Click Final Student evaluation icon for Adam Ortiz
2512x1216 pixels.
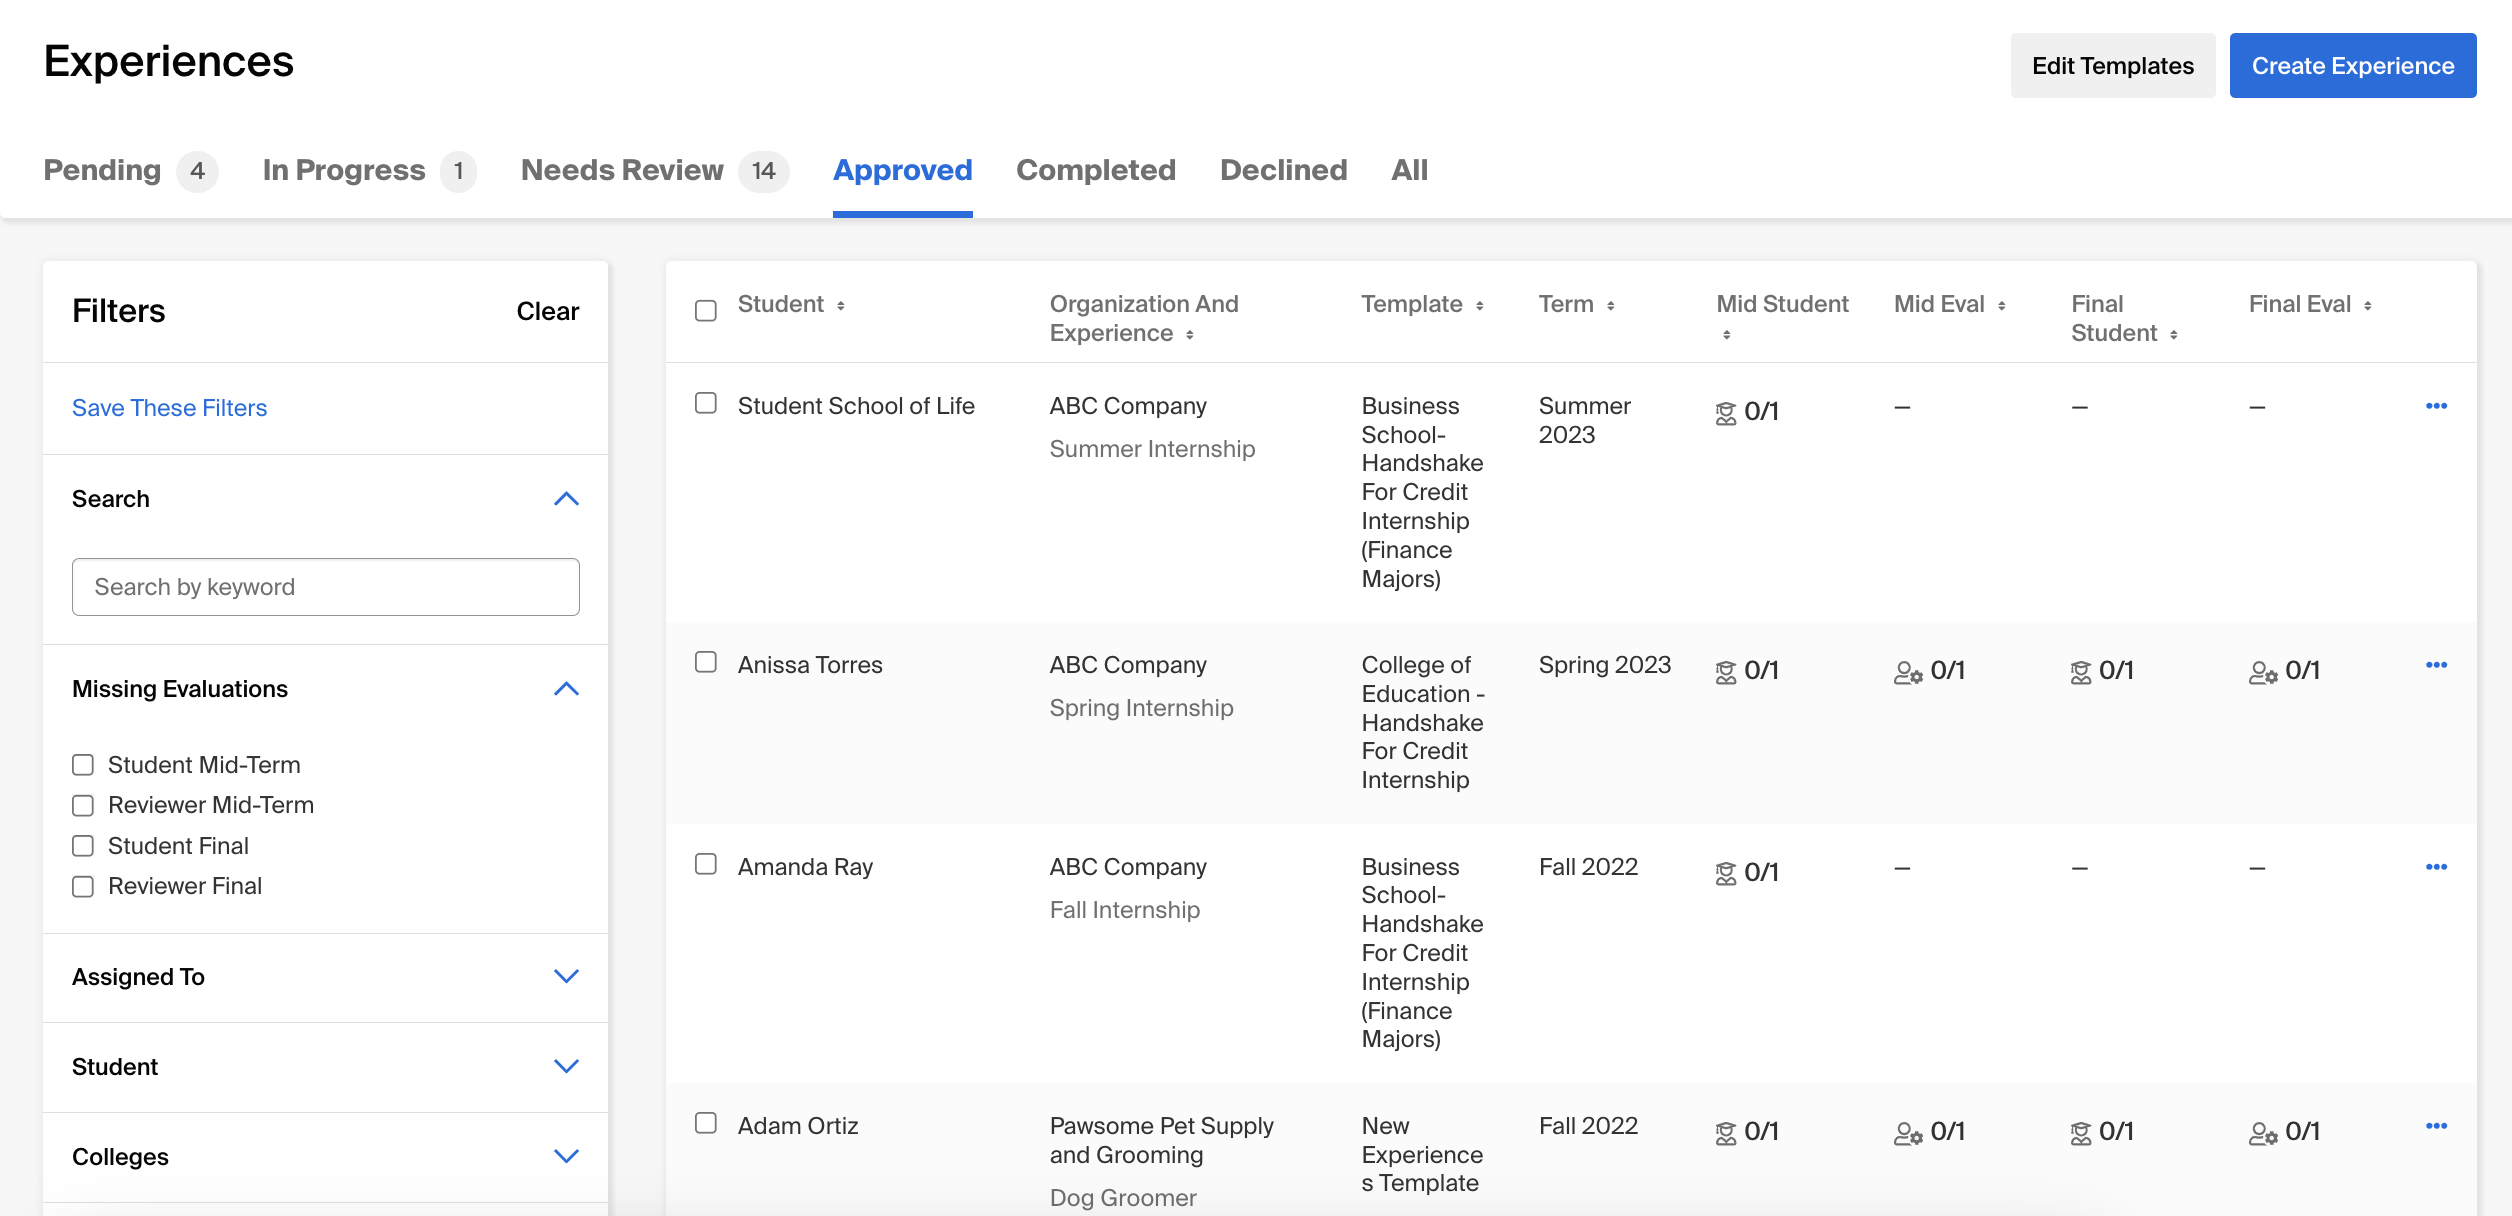tap(2081, 1133)
